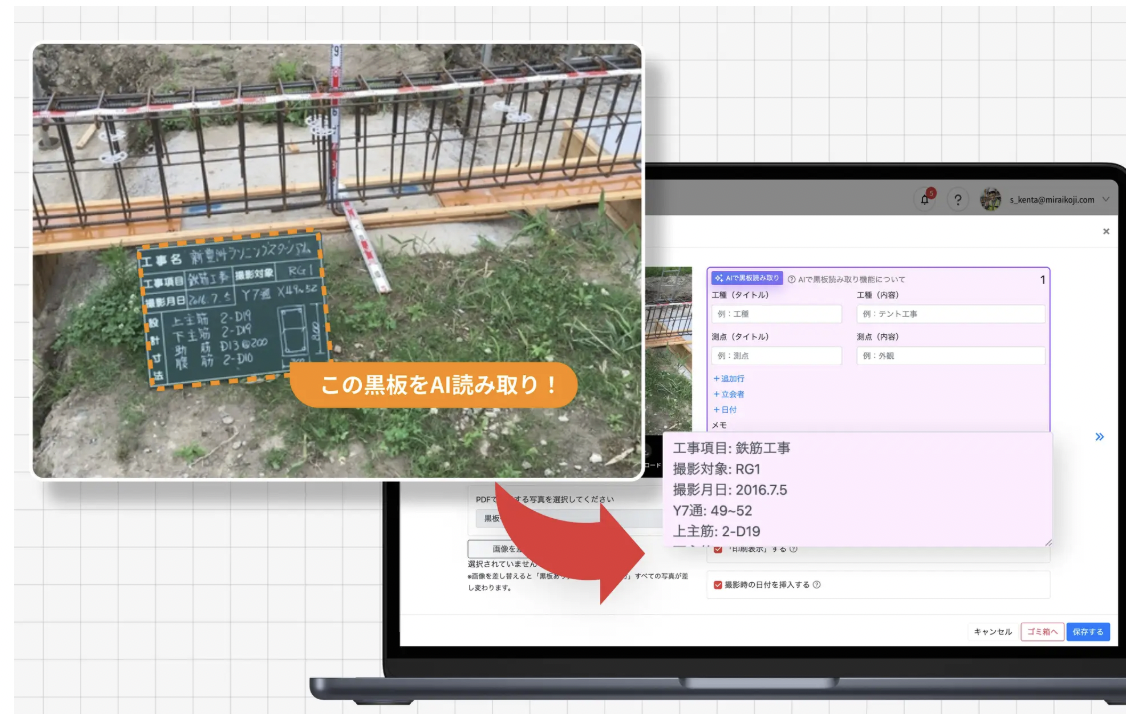Toggle the 撮影時の日付を挿入する checkbox
The width and height of the screenshot is (1128, 714).
click(718, 585)
